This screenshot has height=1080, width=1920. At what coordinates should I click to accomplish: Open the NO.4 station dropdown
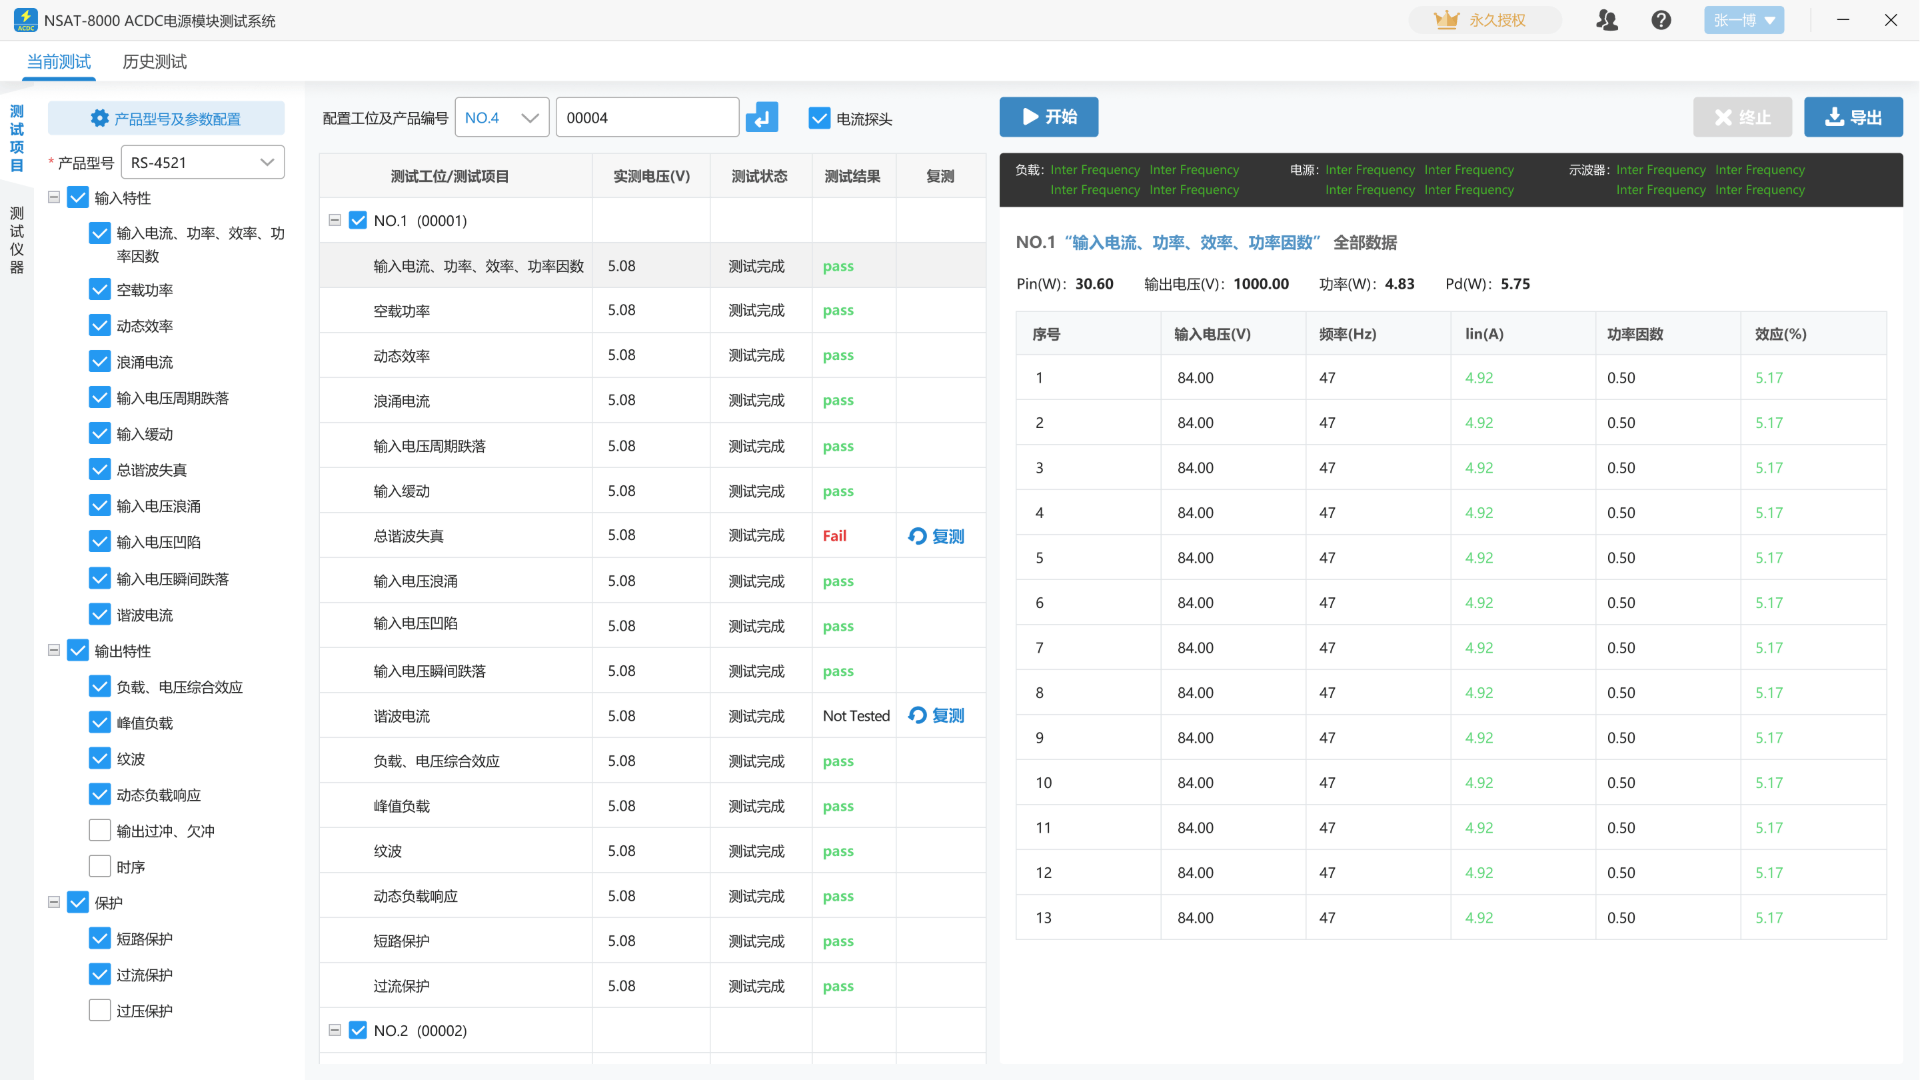coord(502,118)
